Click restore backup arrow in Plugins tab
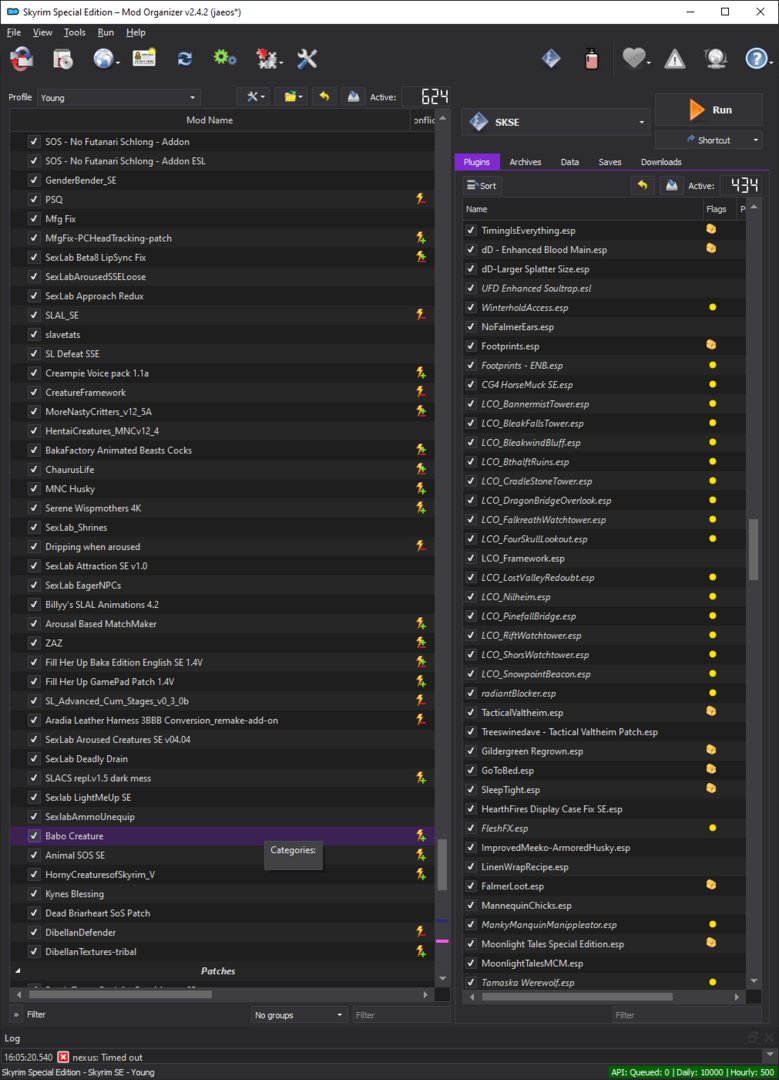 tap(642, 185)
